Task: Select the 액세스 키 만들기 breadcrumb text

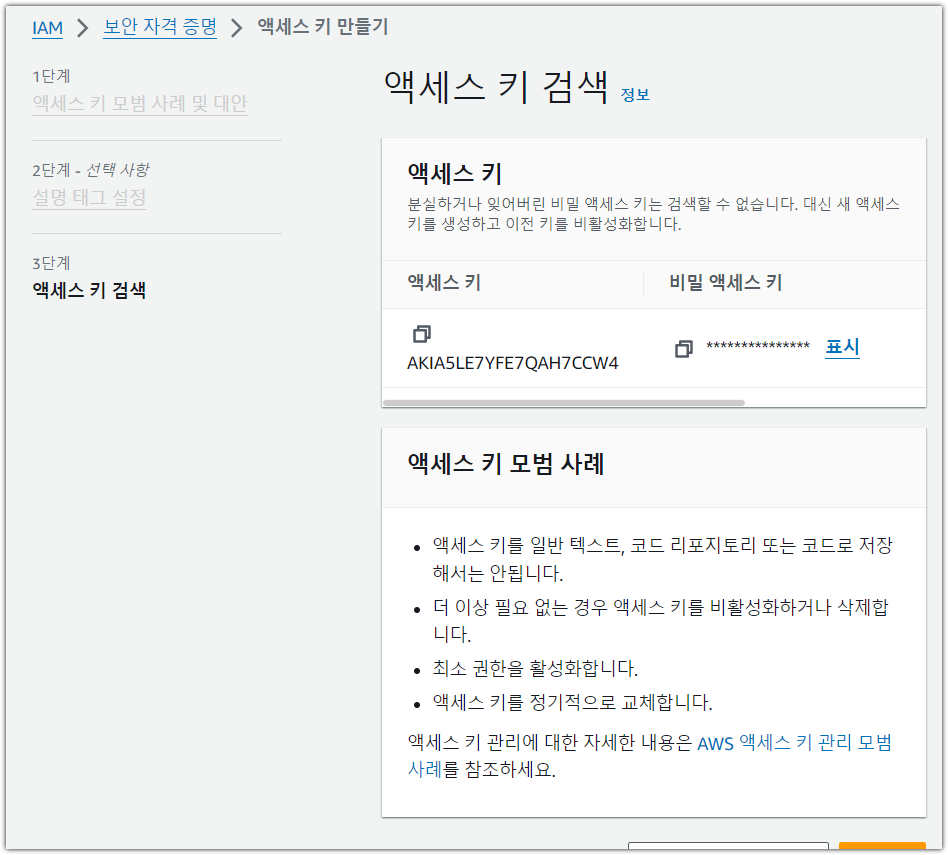Action: tap(323, 27)
